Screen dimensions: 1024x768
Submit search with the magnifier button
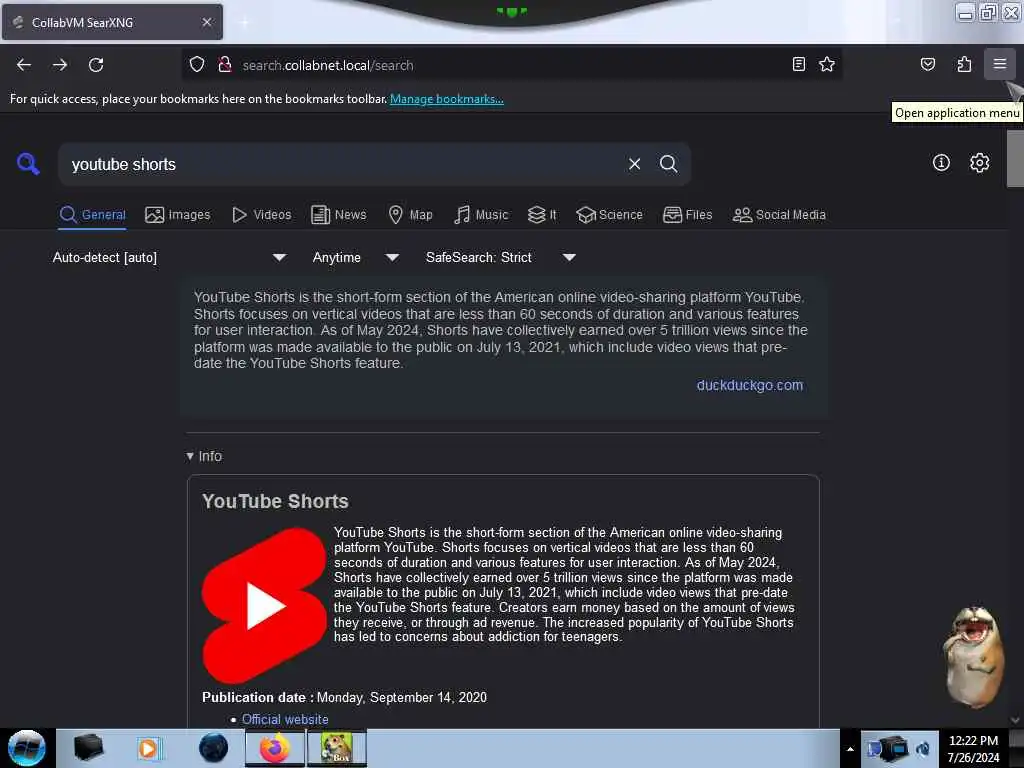coord(668,164)
